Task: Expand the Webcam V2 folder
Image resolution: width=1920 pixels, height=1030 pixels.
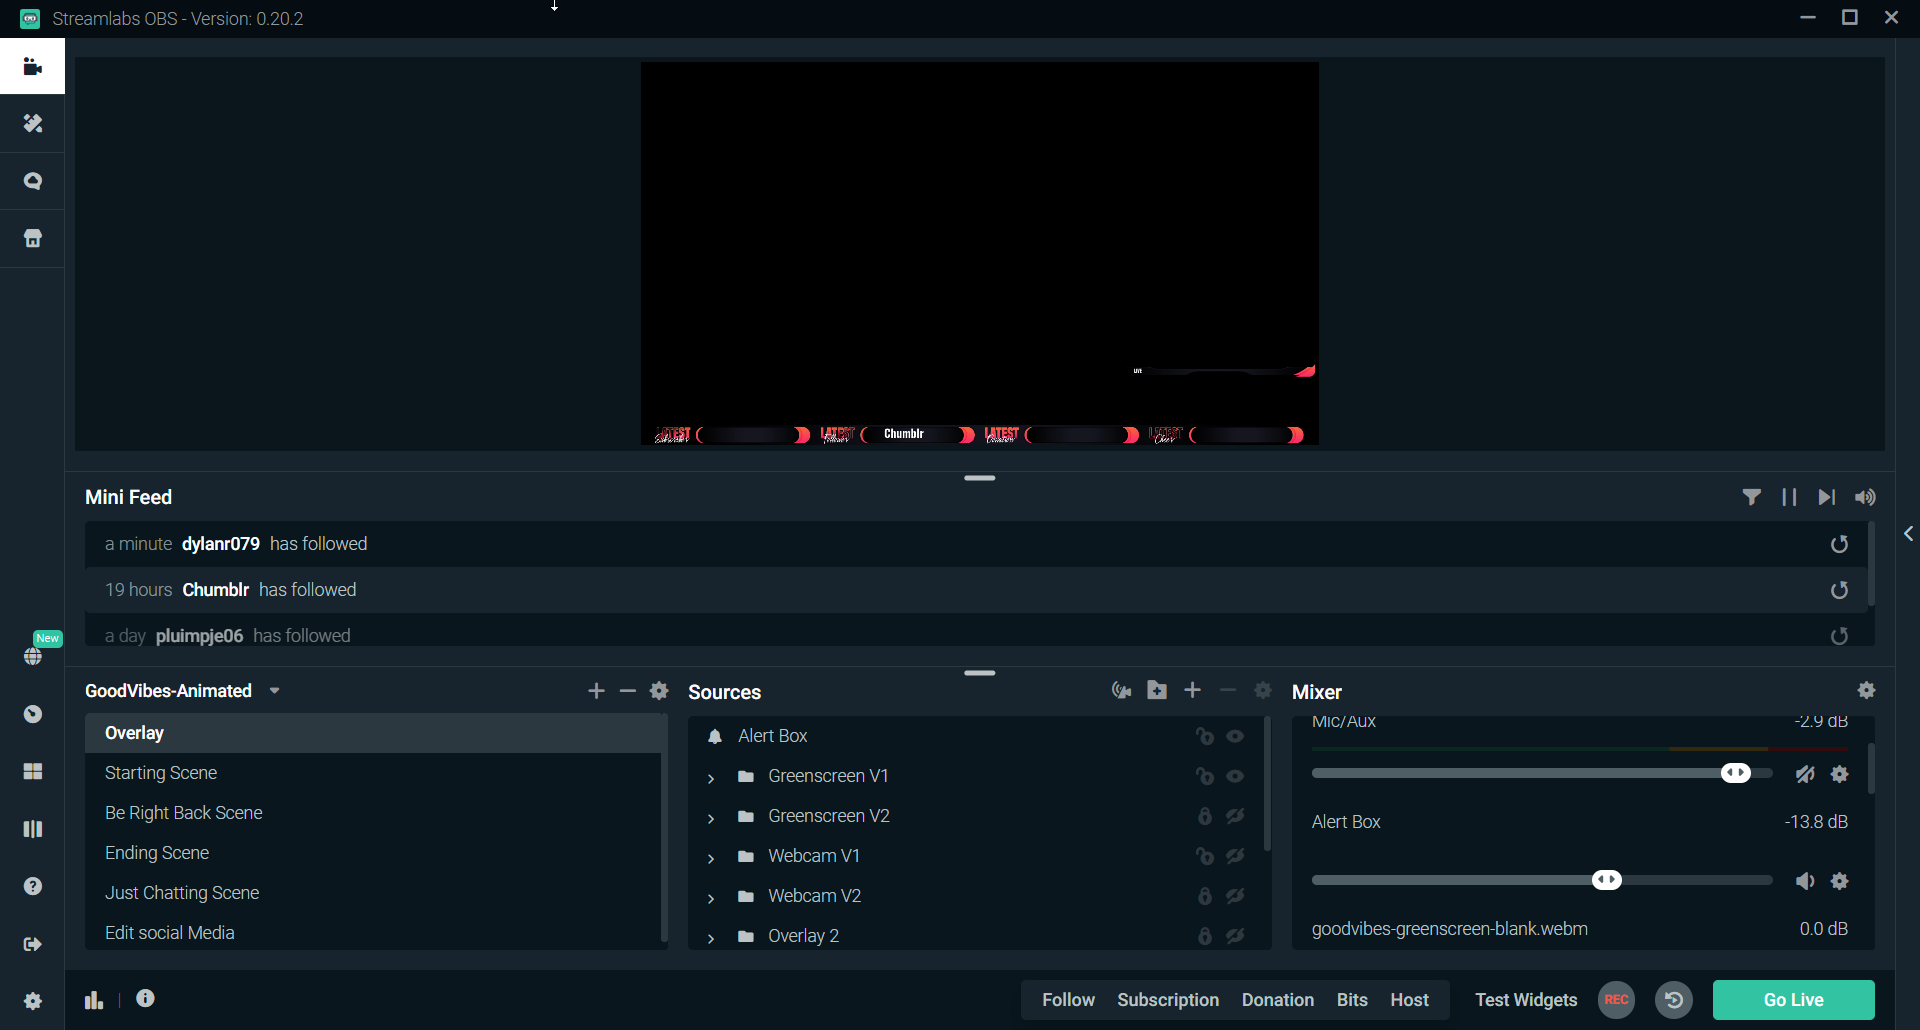Action: tap(711, 897)
